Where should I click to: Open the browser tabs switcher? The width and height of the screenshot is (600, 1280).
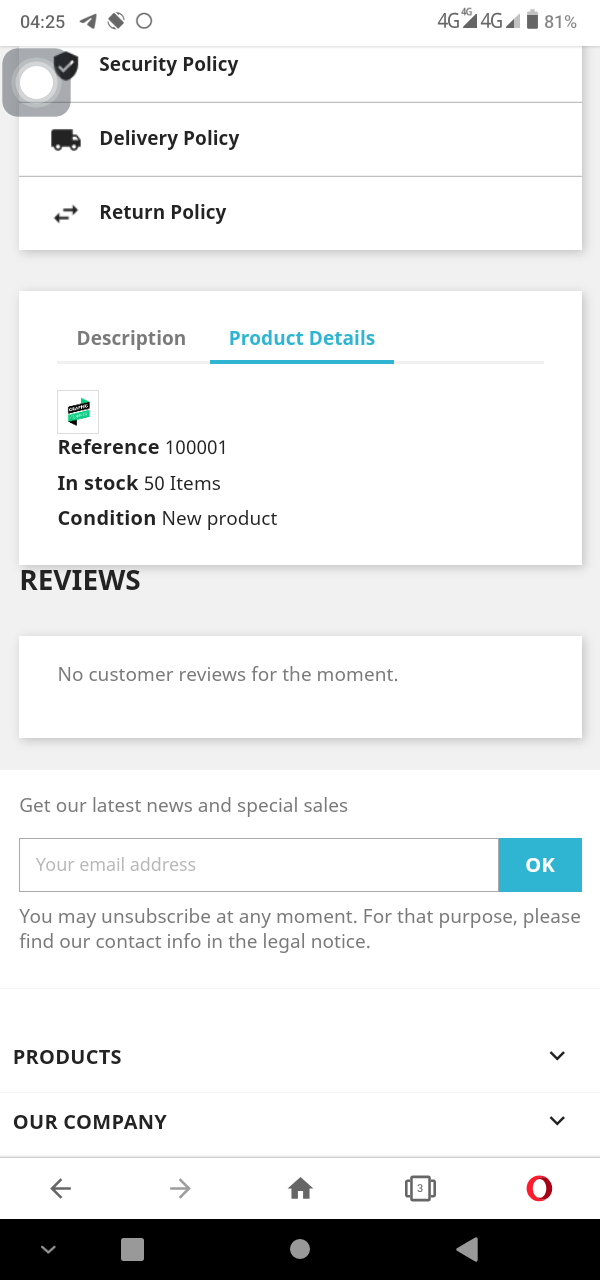pyautogui.click(x=420, y=1188)
